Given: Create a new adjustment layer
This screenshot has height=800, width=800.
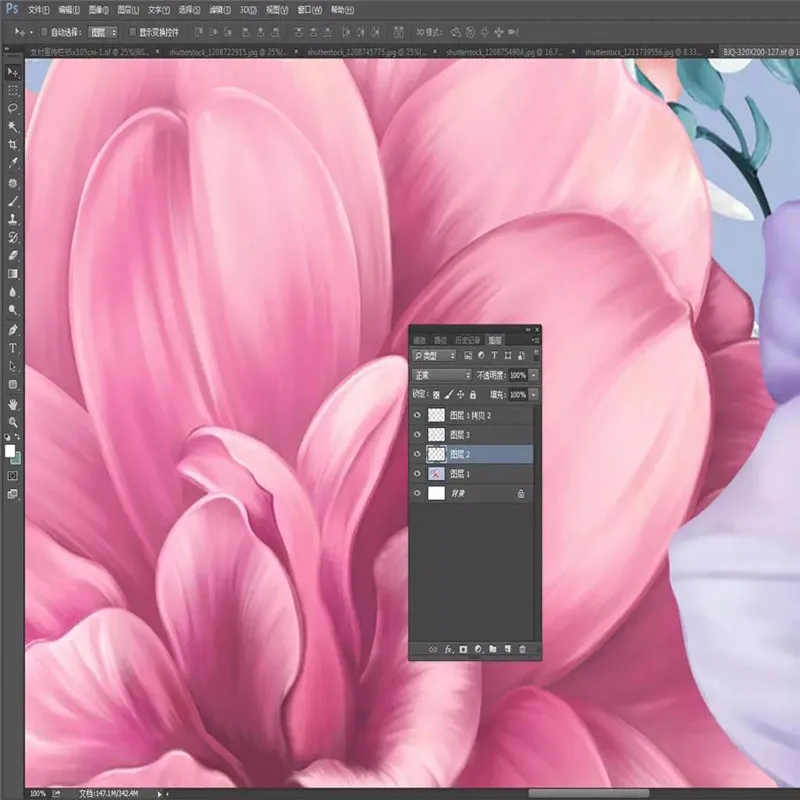Looking at the screenshot, I should (478, 649).
